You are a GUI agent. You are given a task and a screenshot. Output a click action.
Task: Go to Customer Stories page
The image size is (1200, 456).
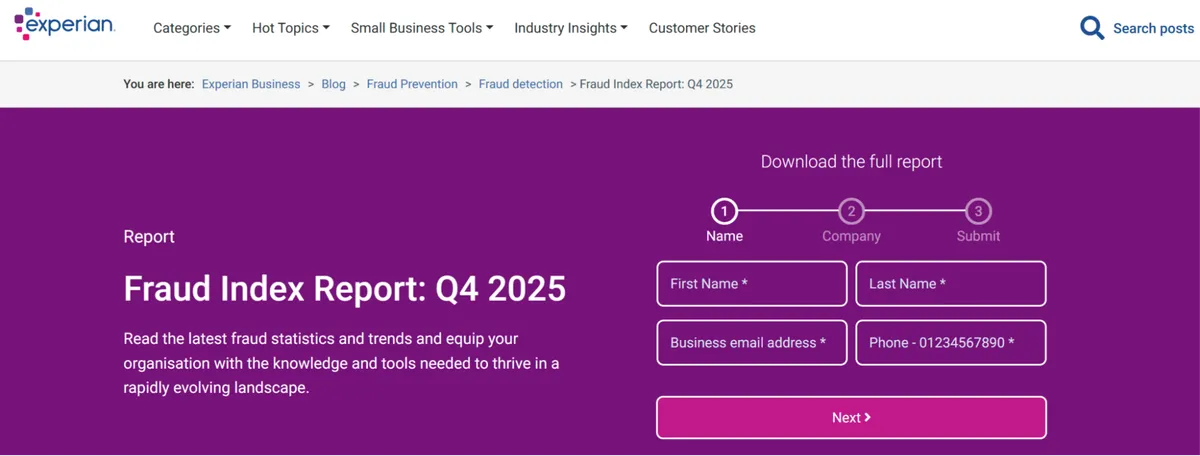click(x=702, y=28)
